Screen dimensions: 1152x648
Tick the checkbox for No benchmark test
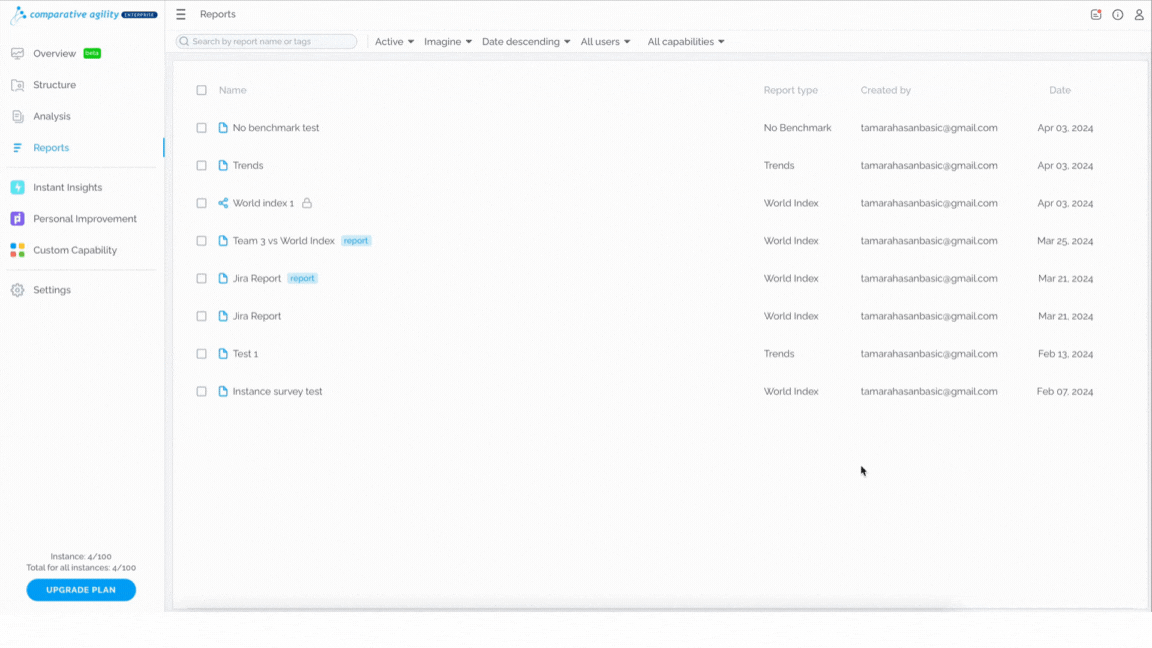201,128
